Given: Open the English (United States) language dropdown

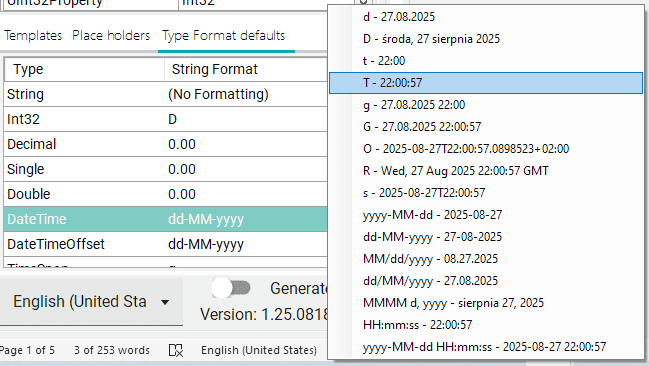Looking at the screenshot, I should (91, 302).
